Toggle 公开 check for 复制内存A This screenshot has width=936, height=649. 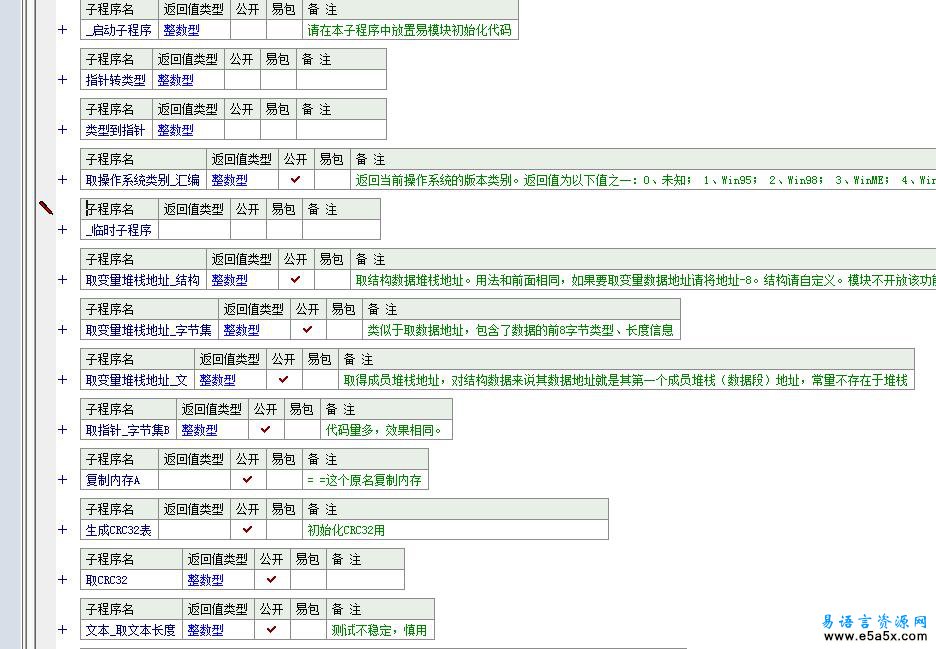point(248,479)
